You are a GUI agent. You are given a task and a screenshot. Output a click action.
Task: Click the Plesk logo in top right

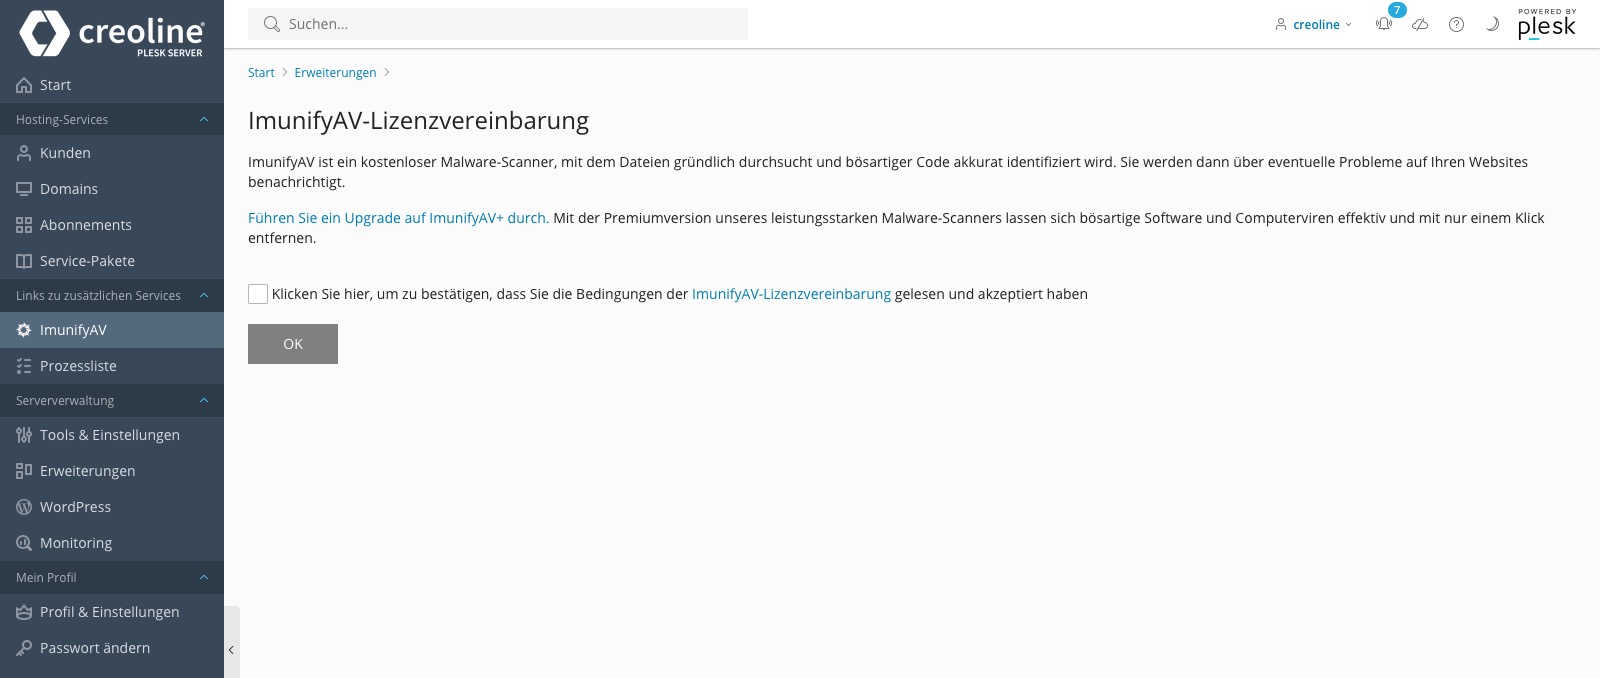coord(1547,24)
